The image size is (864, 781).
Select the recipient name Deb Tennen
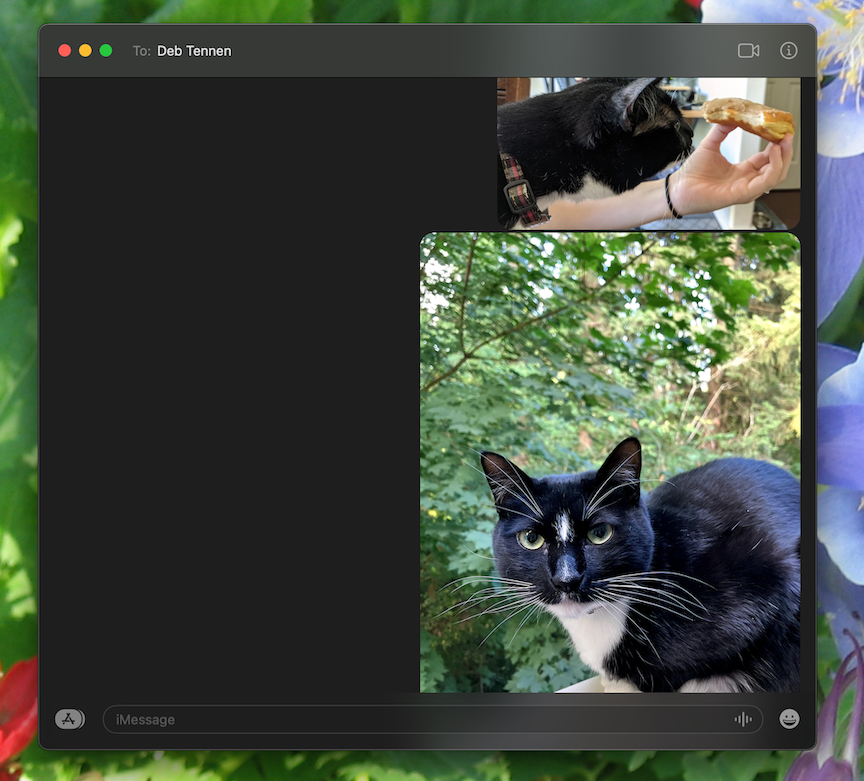[194, 51]
